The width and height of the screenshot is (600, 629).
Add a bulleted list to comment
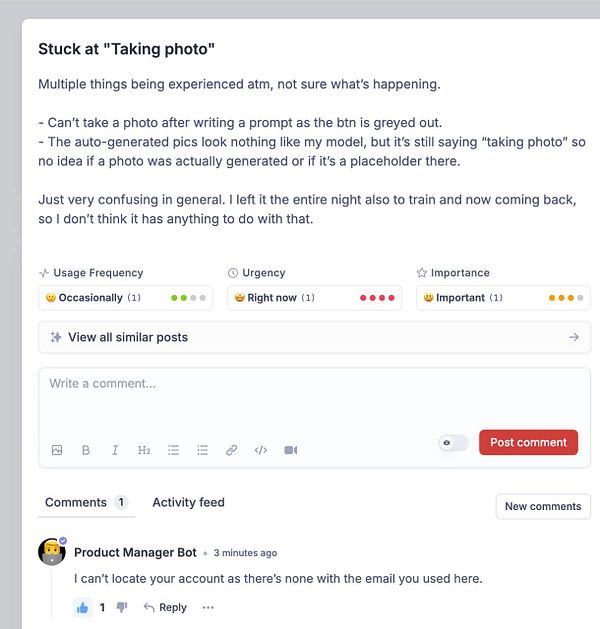click(x=173, y=450)
